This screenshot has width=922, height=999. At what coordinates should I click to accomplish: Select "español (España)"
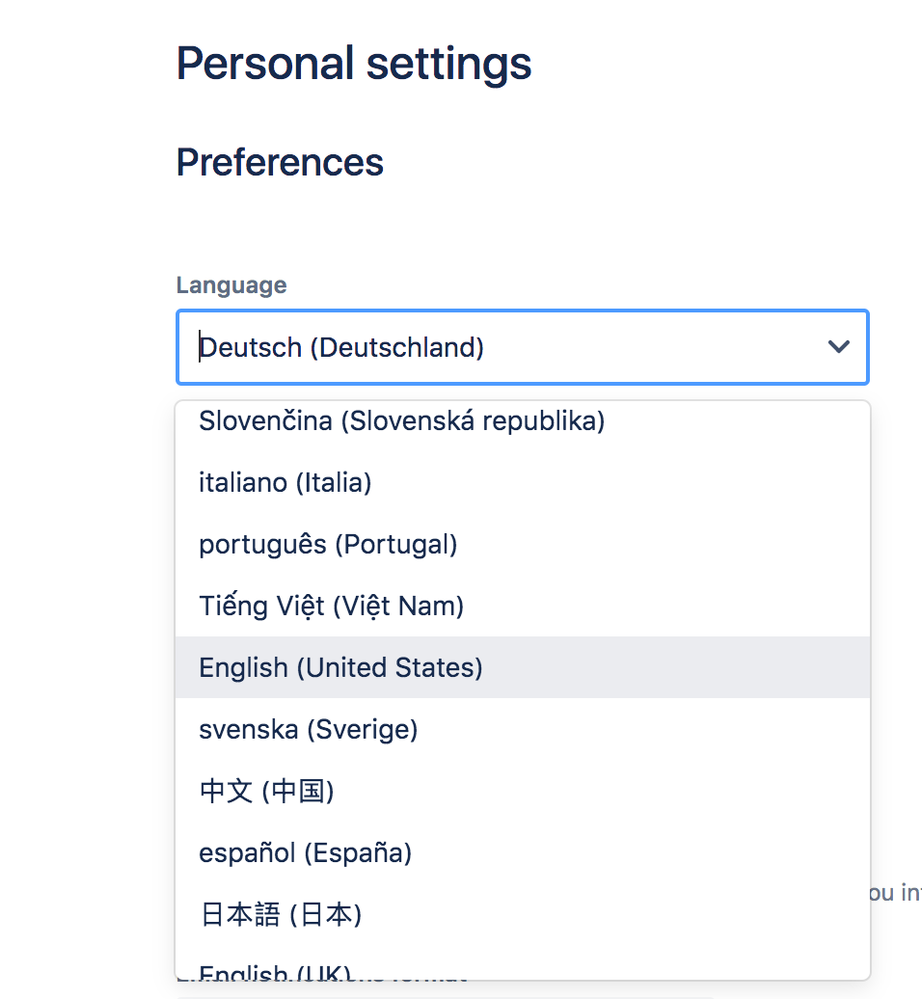click(x=304, y=852)
